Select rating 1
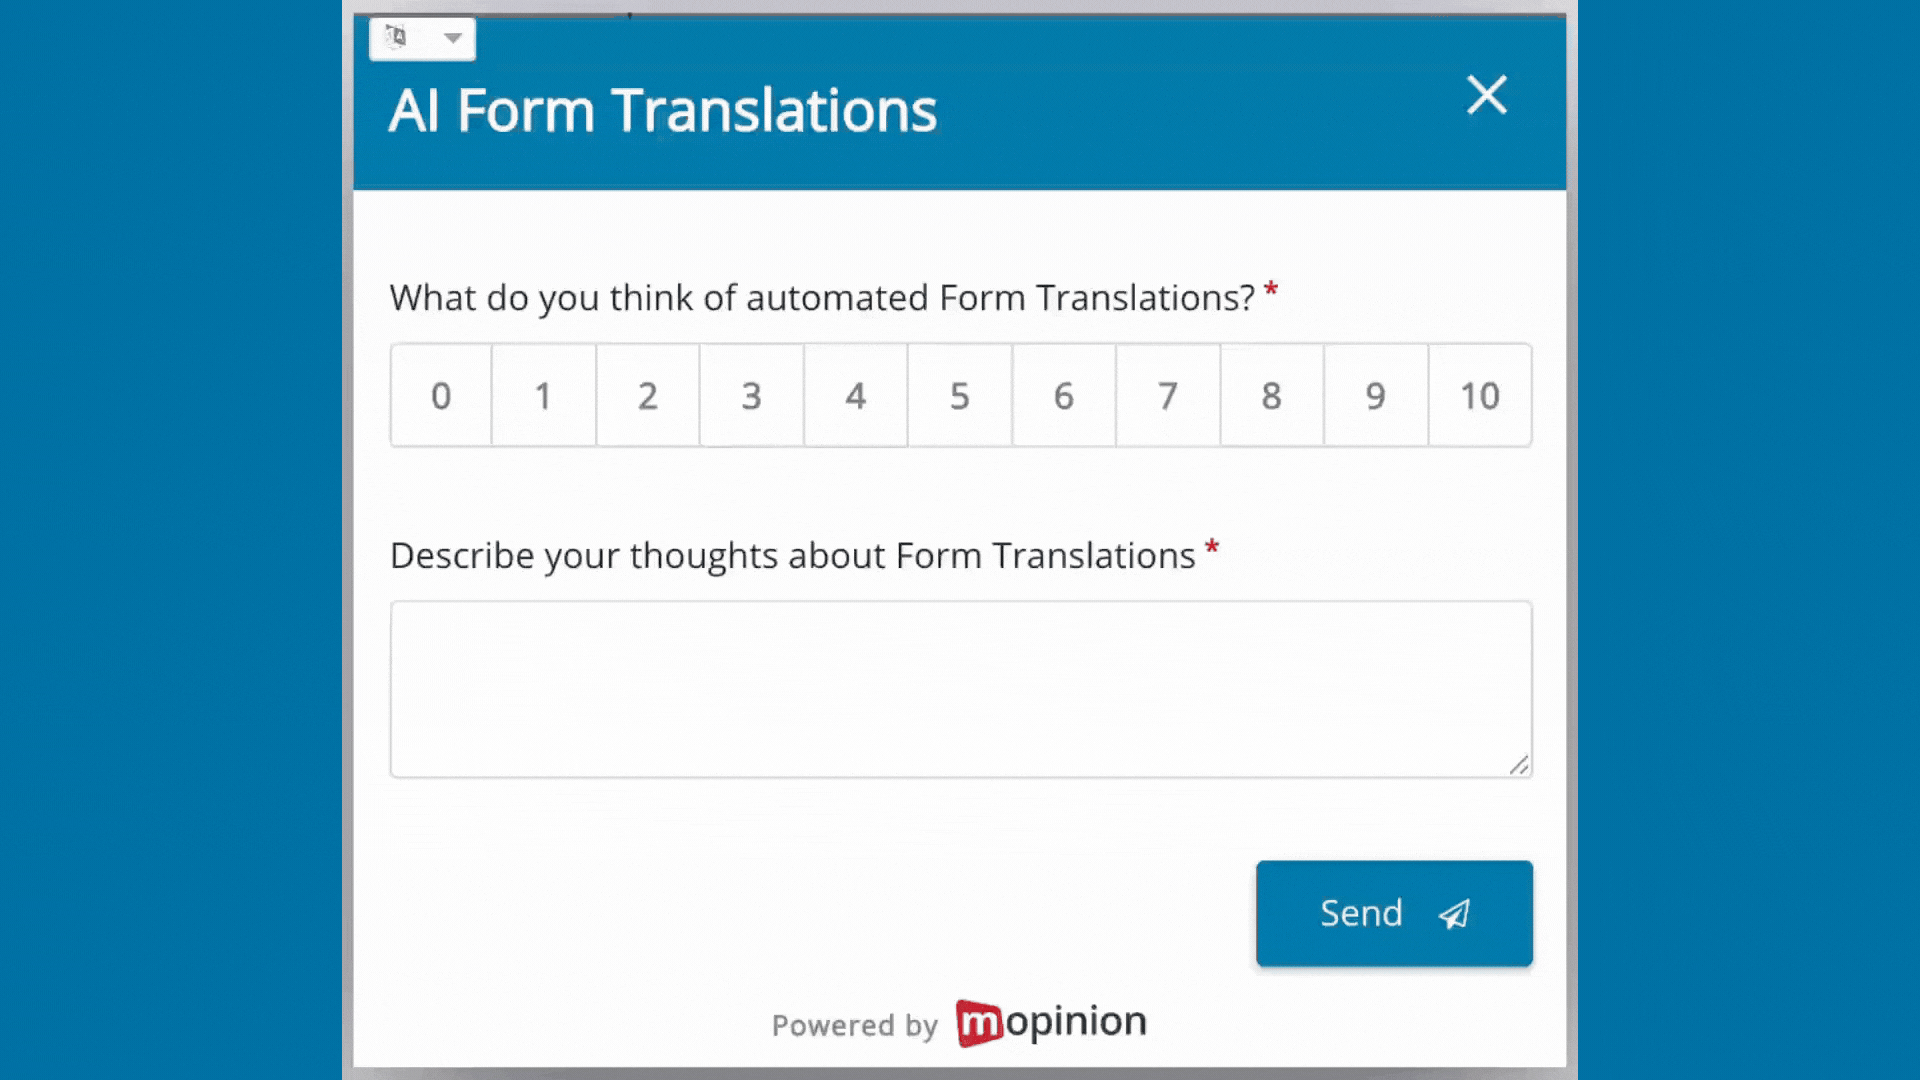Viewport: 1920px width, 1080px height. [544, 396]
